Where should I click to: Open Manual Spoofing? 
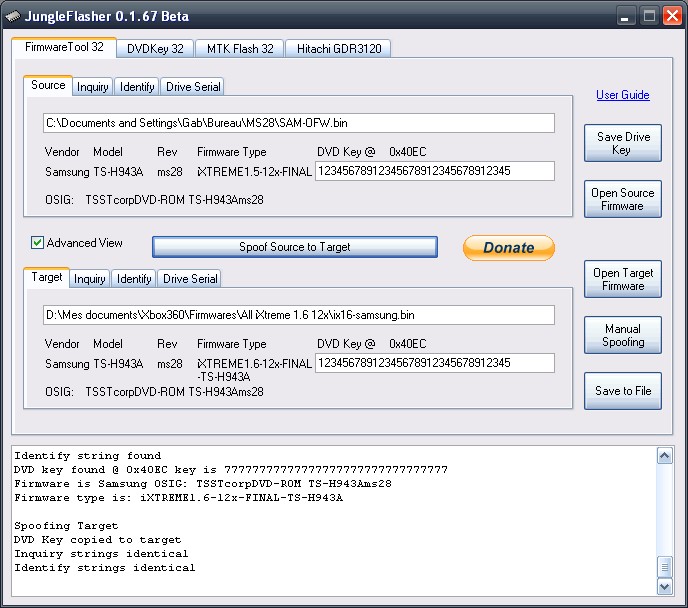(x=623, y=335)
